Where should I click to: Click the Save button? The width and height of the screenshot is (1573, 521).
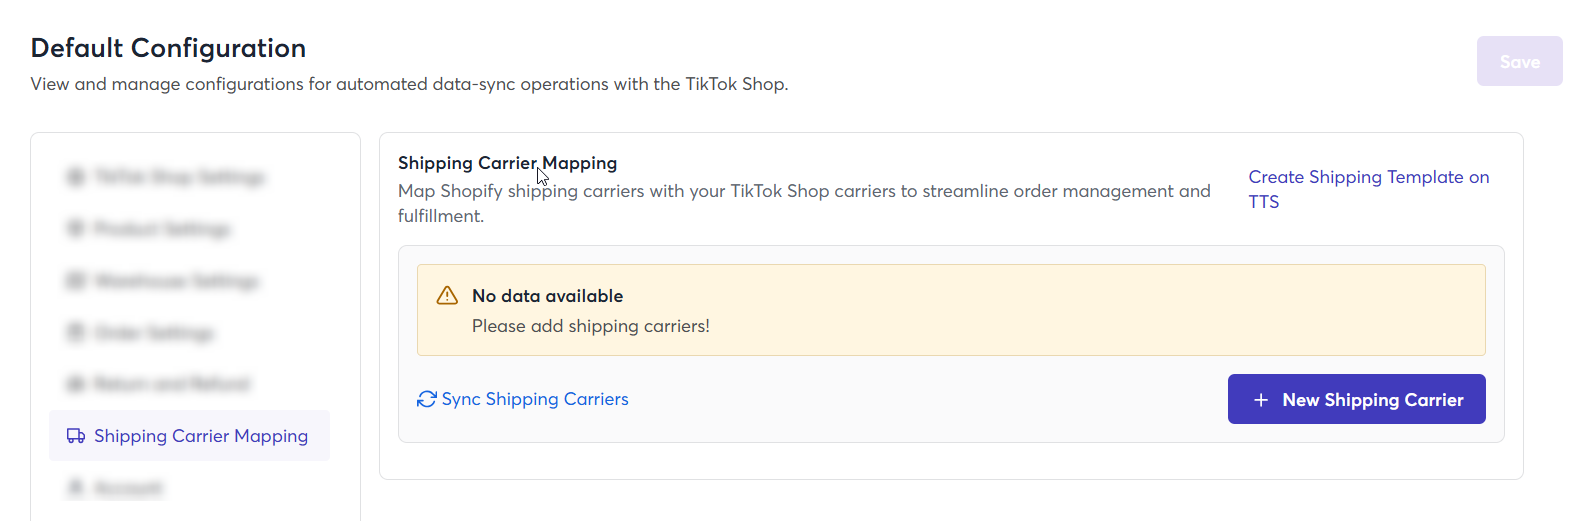[1519, 61]
